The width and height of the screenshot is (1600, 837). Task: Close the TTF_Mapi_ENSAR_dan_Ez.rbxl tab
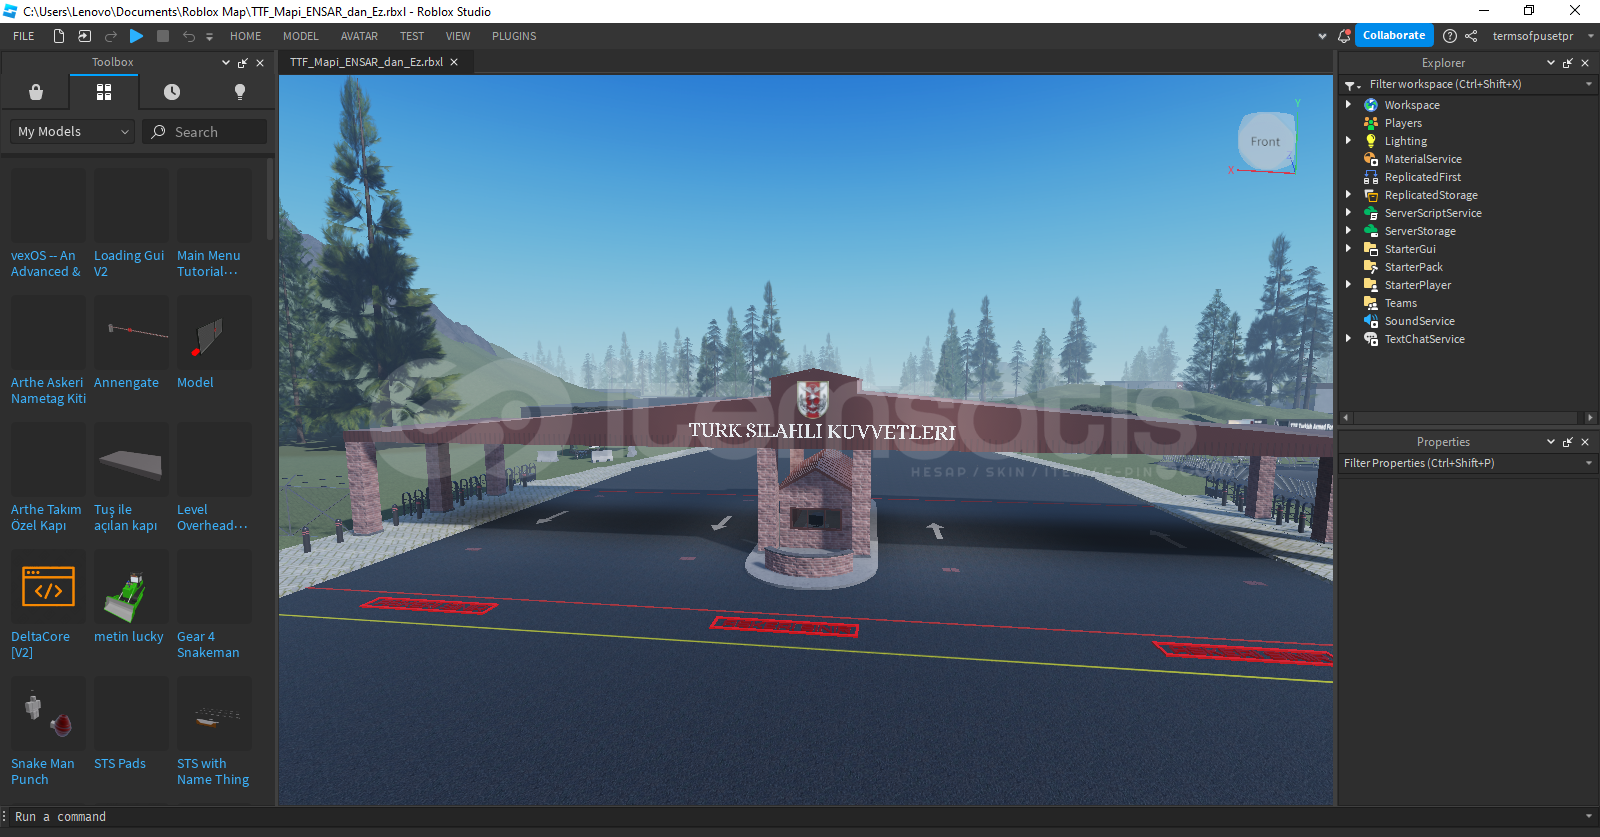click(454, 62)
